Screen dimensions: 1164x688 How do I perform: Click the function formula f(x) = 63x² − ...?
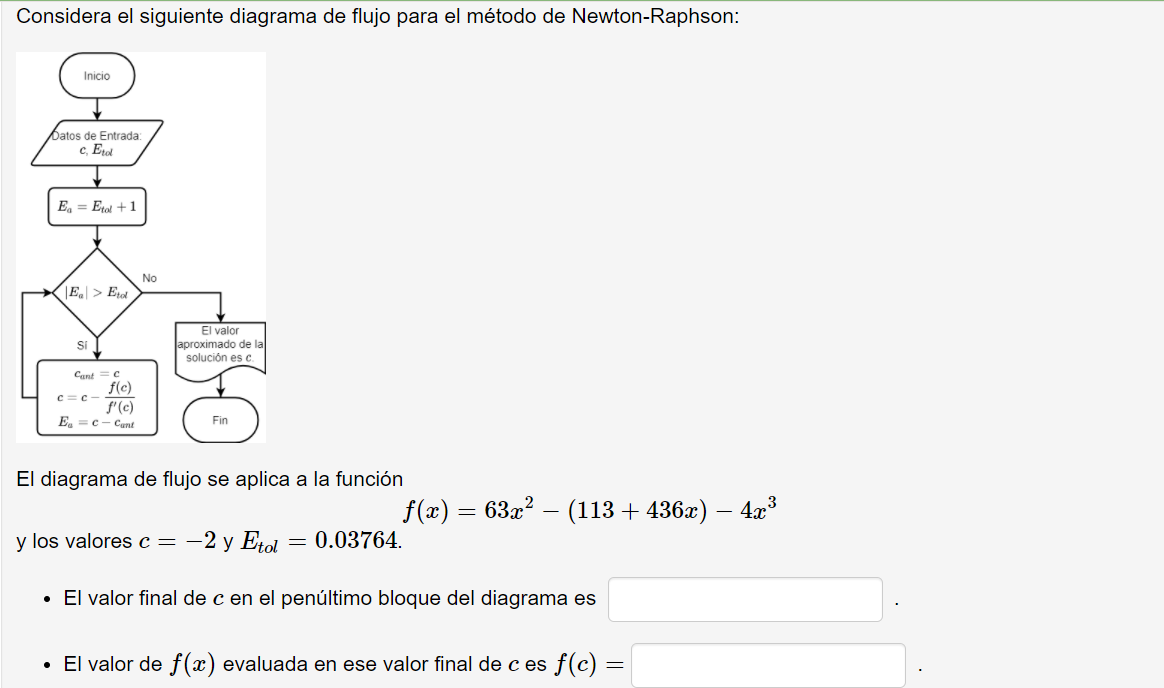[589, 510]
